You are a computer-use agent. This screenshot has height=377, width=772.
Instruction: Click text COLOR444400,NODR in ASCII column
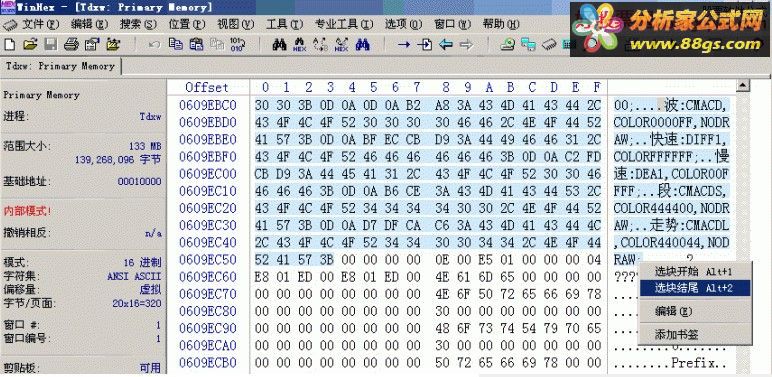(x=672, y=208)
